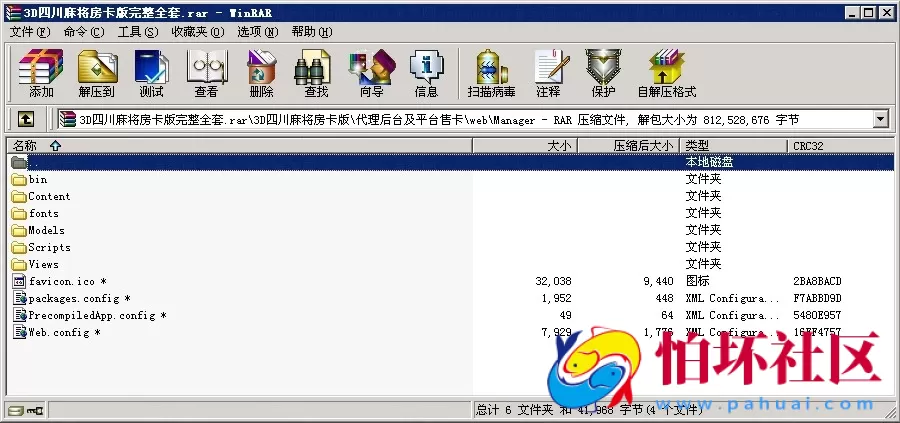
Task: Click the Web.config file icon
Action: tap(20, 332)
